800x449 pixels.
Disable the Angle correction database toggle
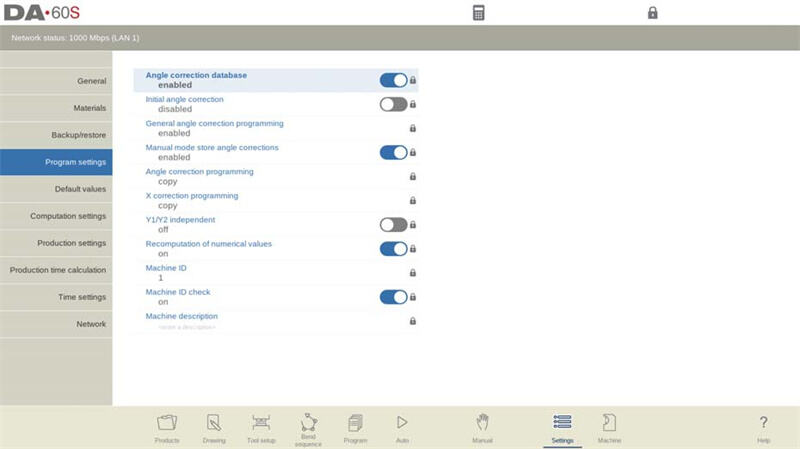393,80
